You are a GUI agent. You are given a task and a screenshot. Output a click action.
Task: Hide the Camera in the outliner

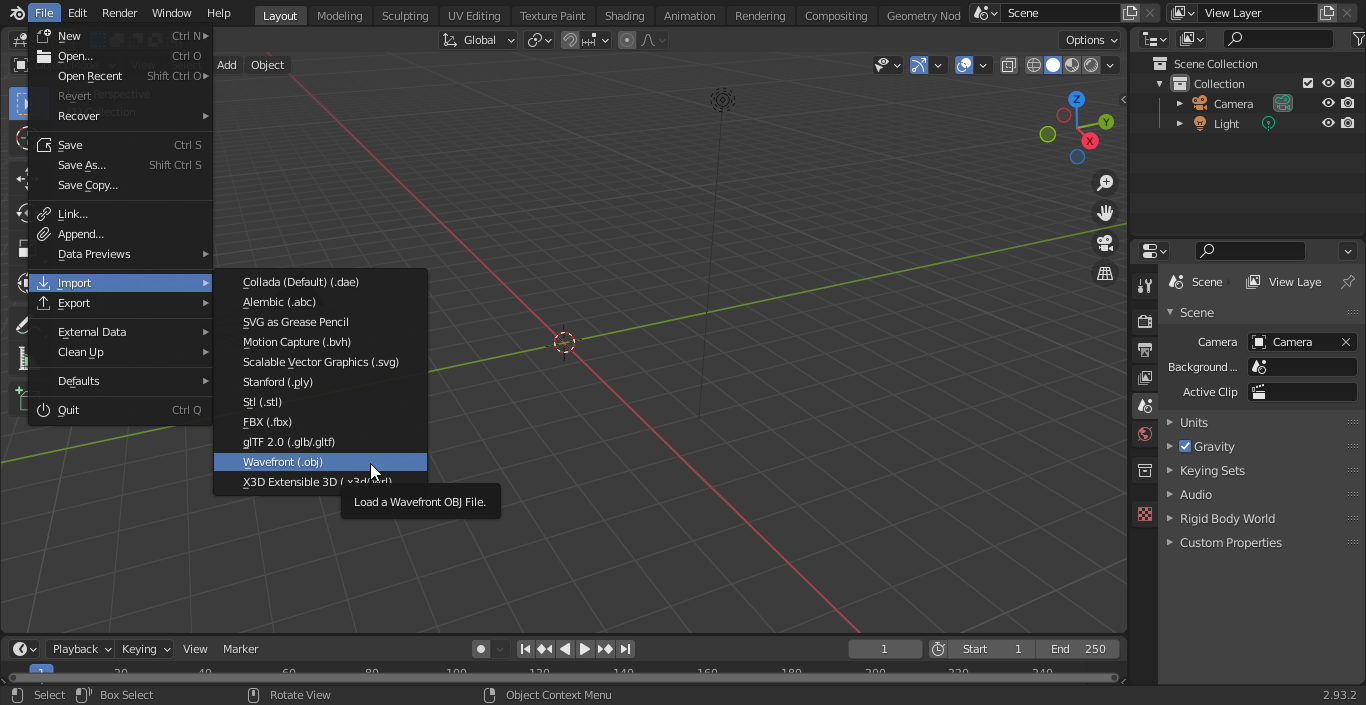[x=1328, y=104]
